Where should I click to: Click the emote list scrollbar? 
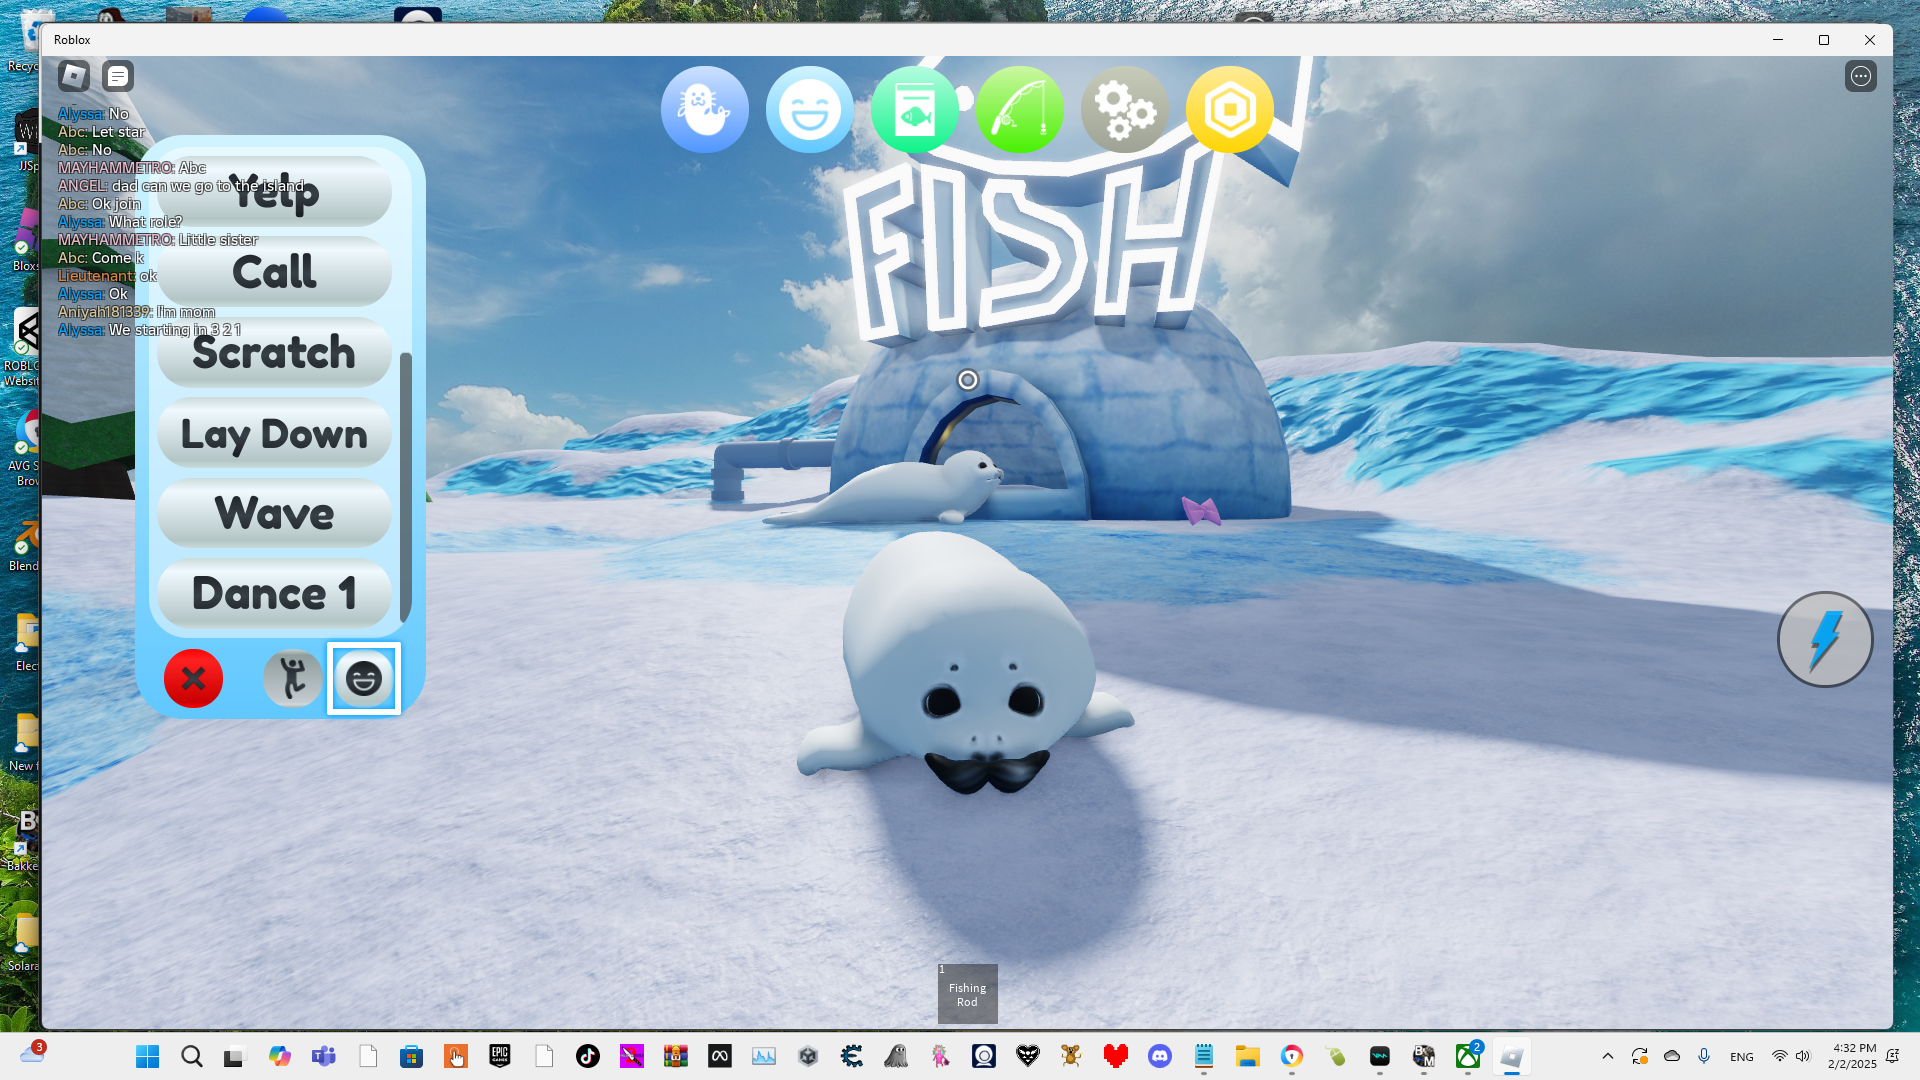tap(405, 486)
